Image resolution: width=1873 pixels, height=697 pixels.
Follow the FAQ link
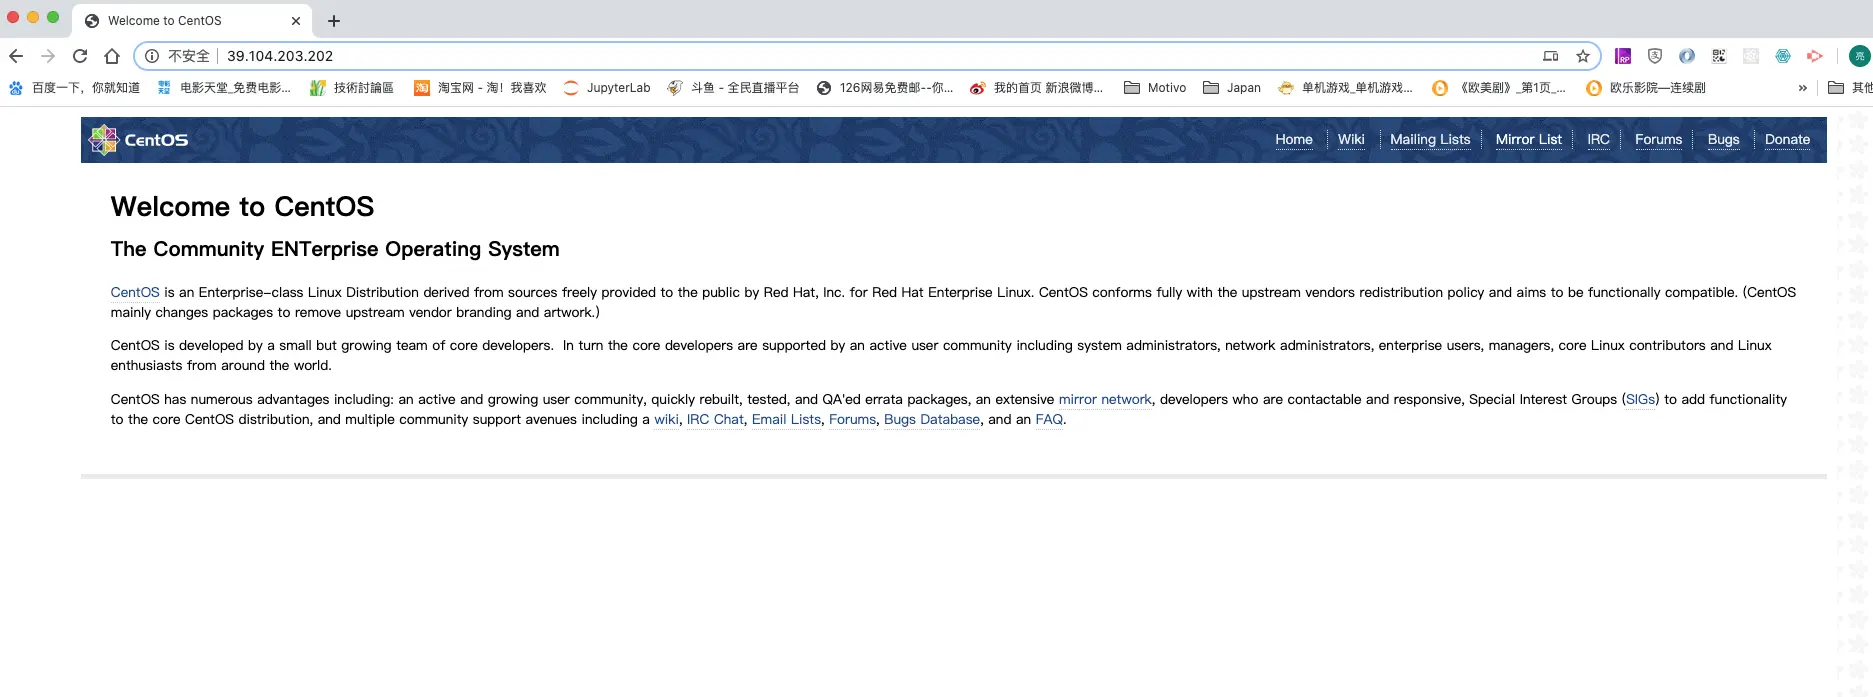click(1049, 419)
